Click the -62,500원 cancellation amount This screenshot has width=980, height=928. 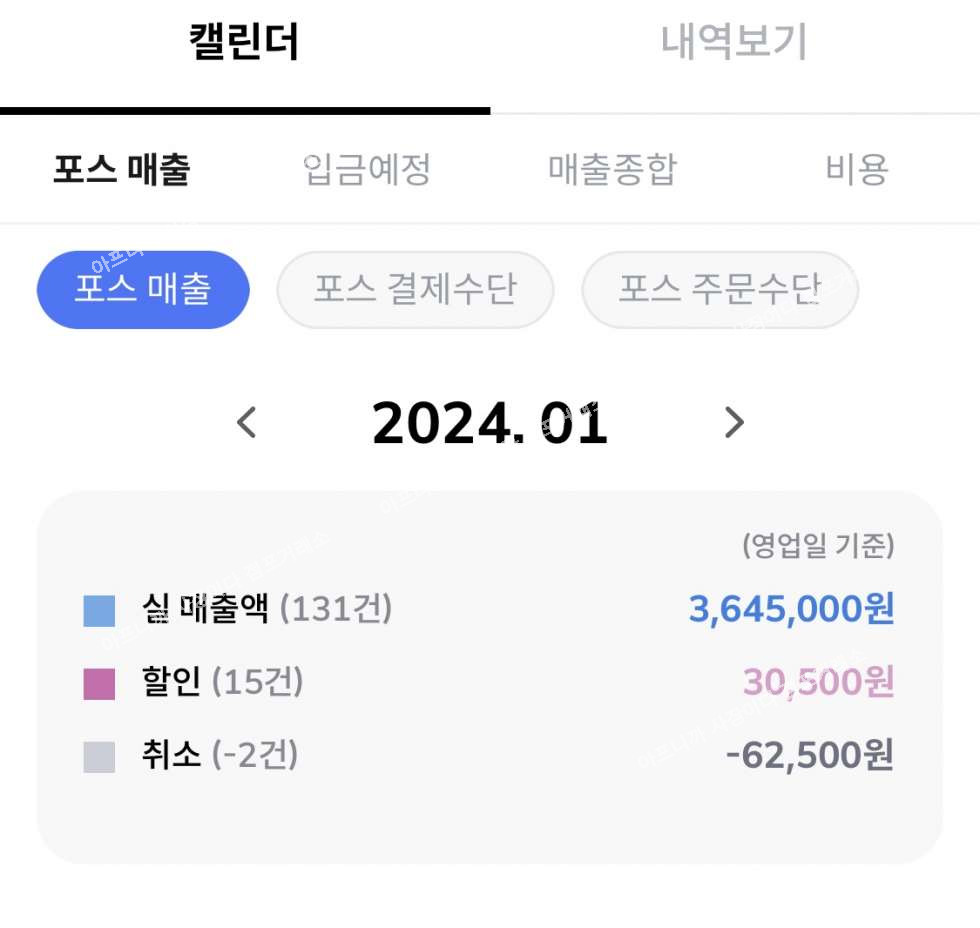(809, 755)
